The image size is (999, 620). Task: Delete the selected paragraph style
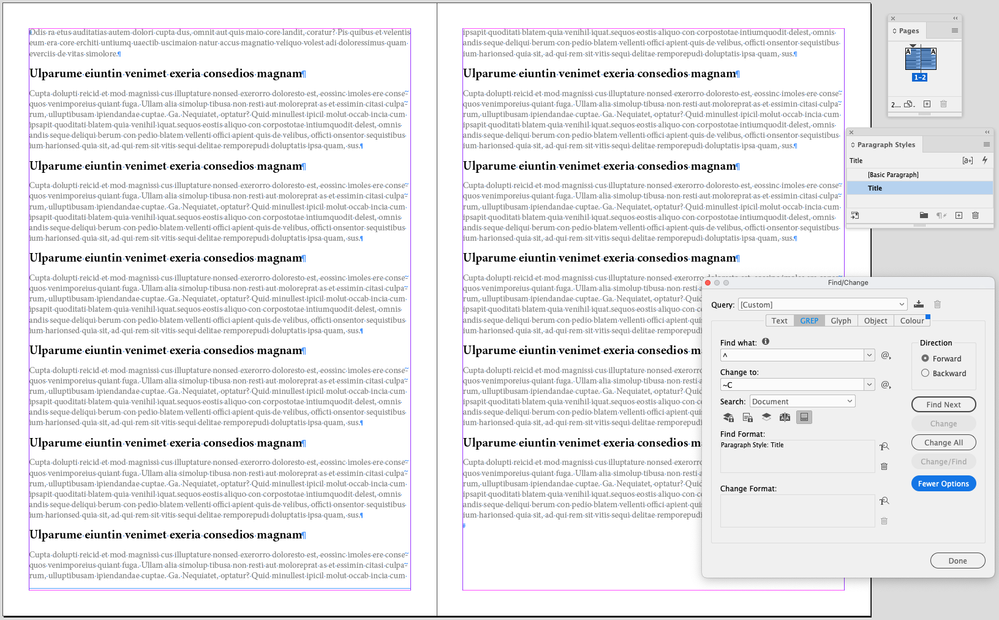(975, 215)
